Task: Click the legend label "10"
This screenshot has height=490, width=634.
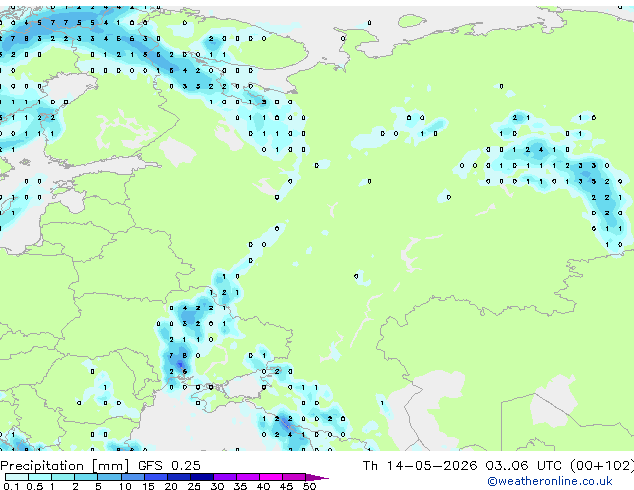Action: point(125,486)
